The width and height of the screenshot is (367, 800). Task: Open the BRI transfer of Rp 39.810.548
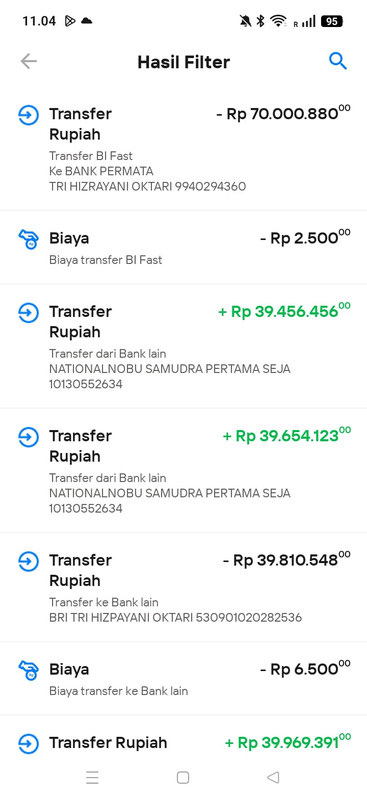coord(183,587)
